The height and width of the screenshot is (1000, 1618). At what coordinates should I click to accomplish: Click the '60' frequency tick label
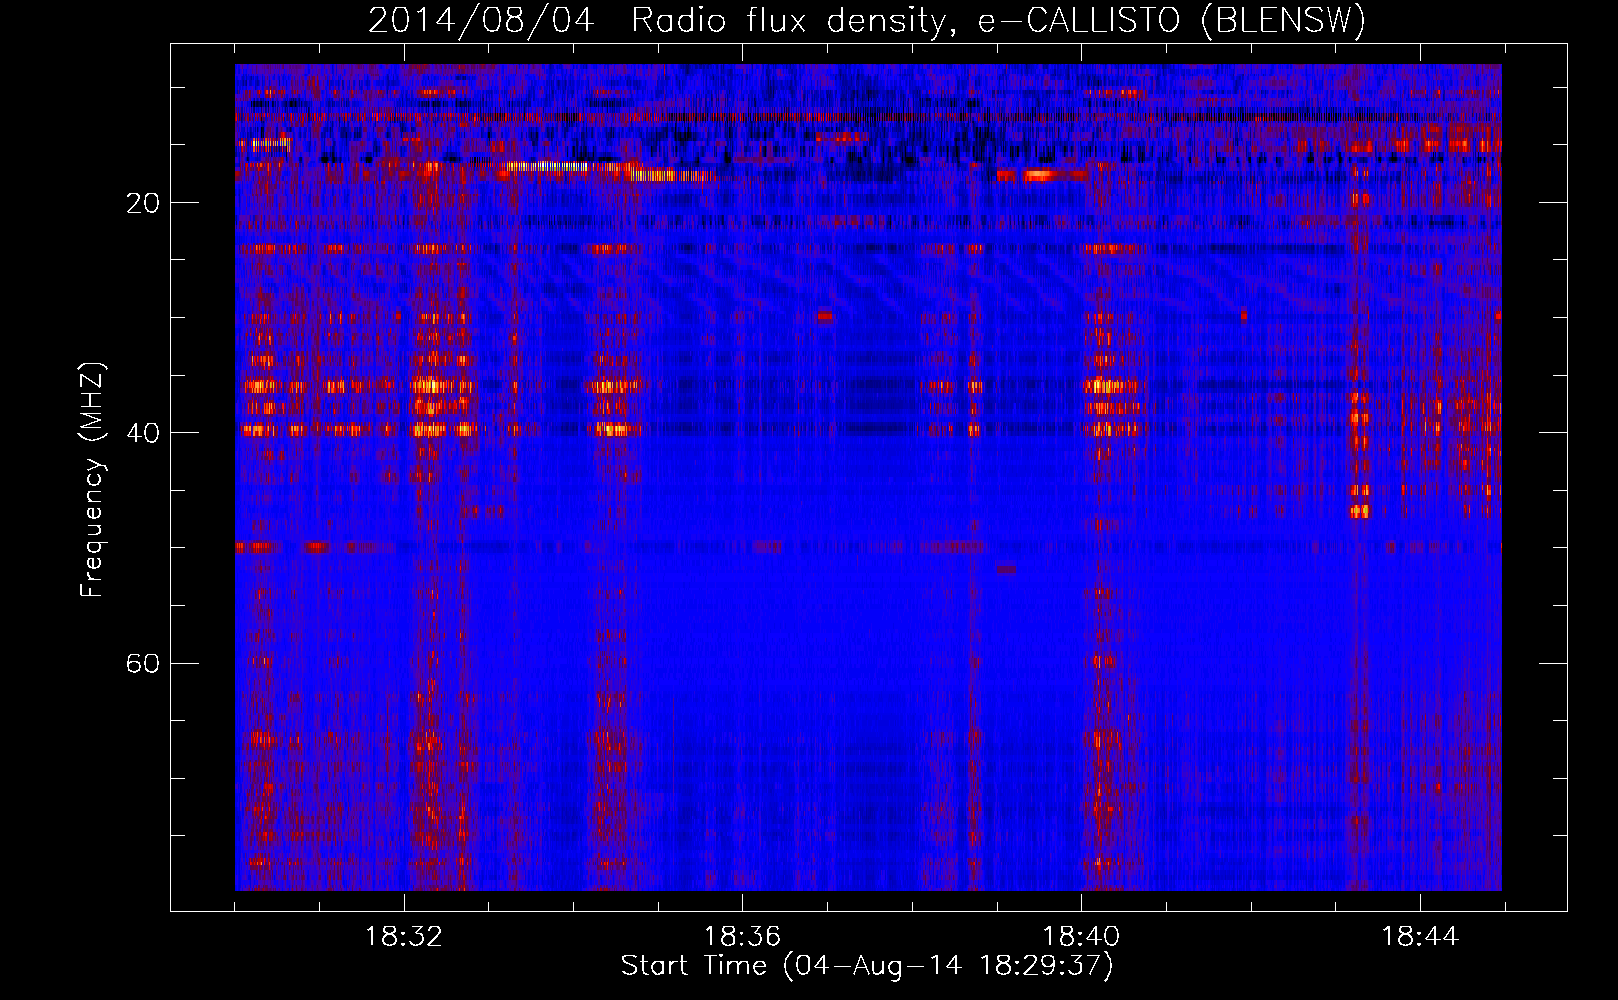pos(143,663)
